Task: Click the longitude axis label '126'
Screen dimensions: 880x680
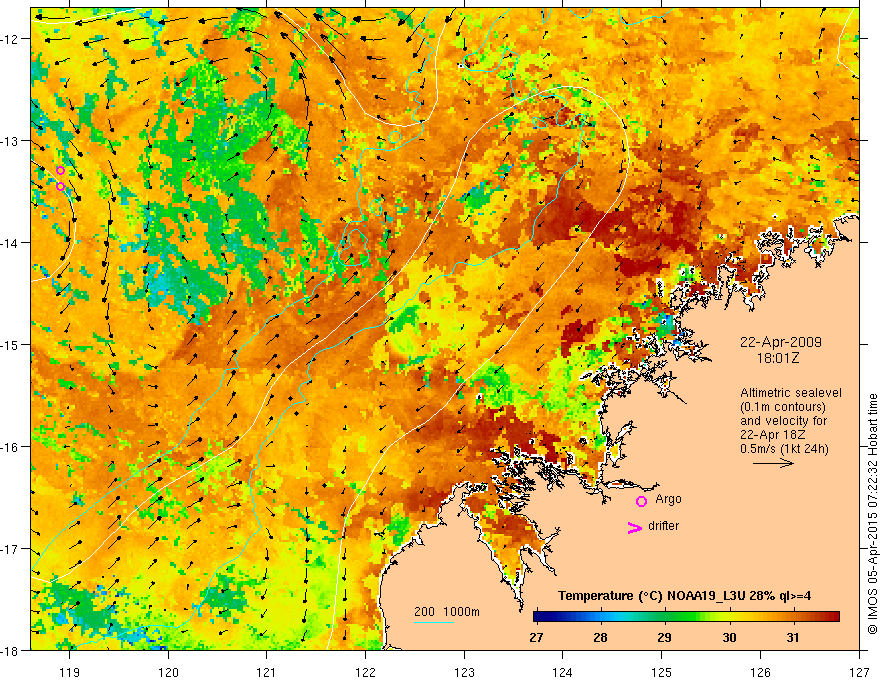Action: pos(760,672)
